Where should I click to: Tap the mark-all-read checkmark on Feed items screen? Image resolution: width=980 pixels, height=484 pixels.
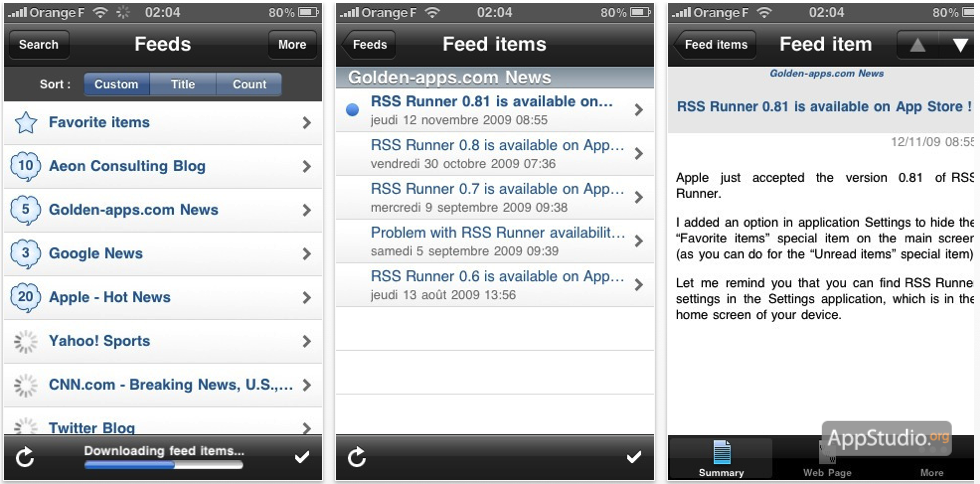pos(633,458)
